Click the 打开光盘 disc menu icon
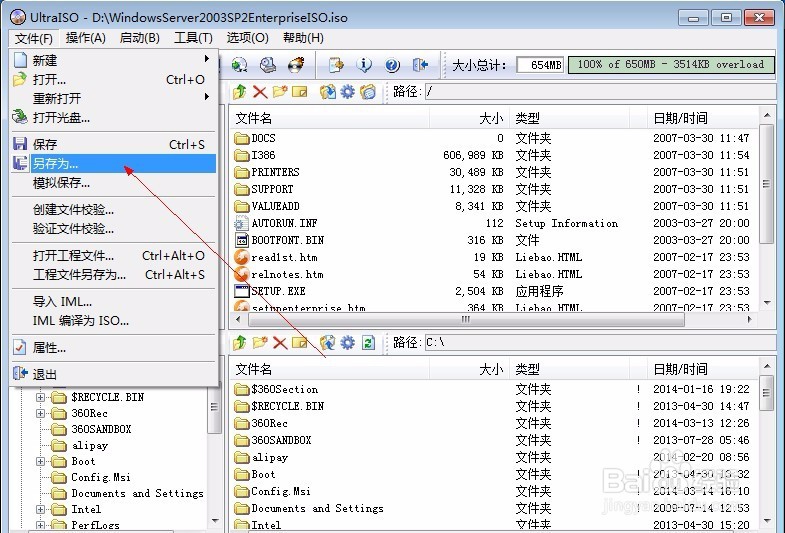Image resolution: width=785 pixels, height=533 pixels. 20,117
